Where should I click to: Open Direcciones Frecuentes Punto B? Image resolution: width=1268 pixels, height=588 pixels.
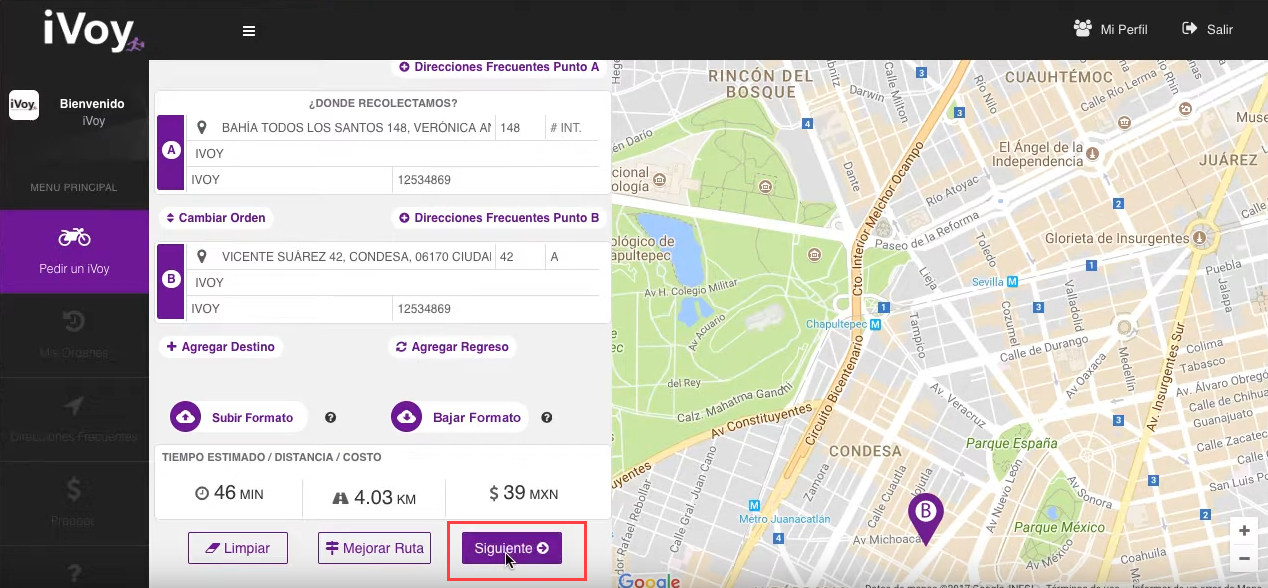499,218
